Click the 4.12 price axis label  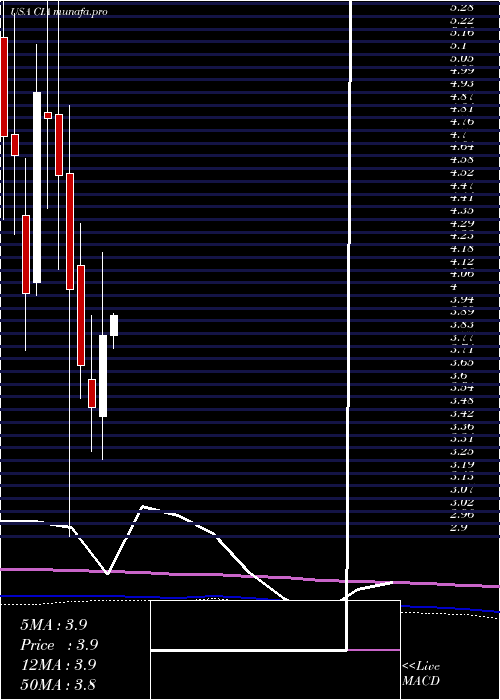(x=462, y=261)
